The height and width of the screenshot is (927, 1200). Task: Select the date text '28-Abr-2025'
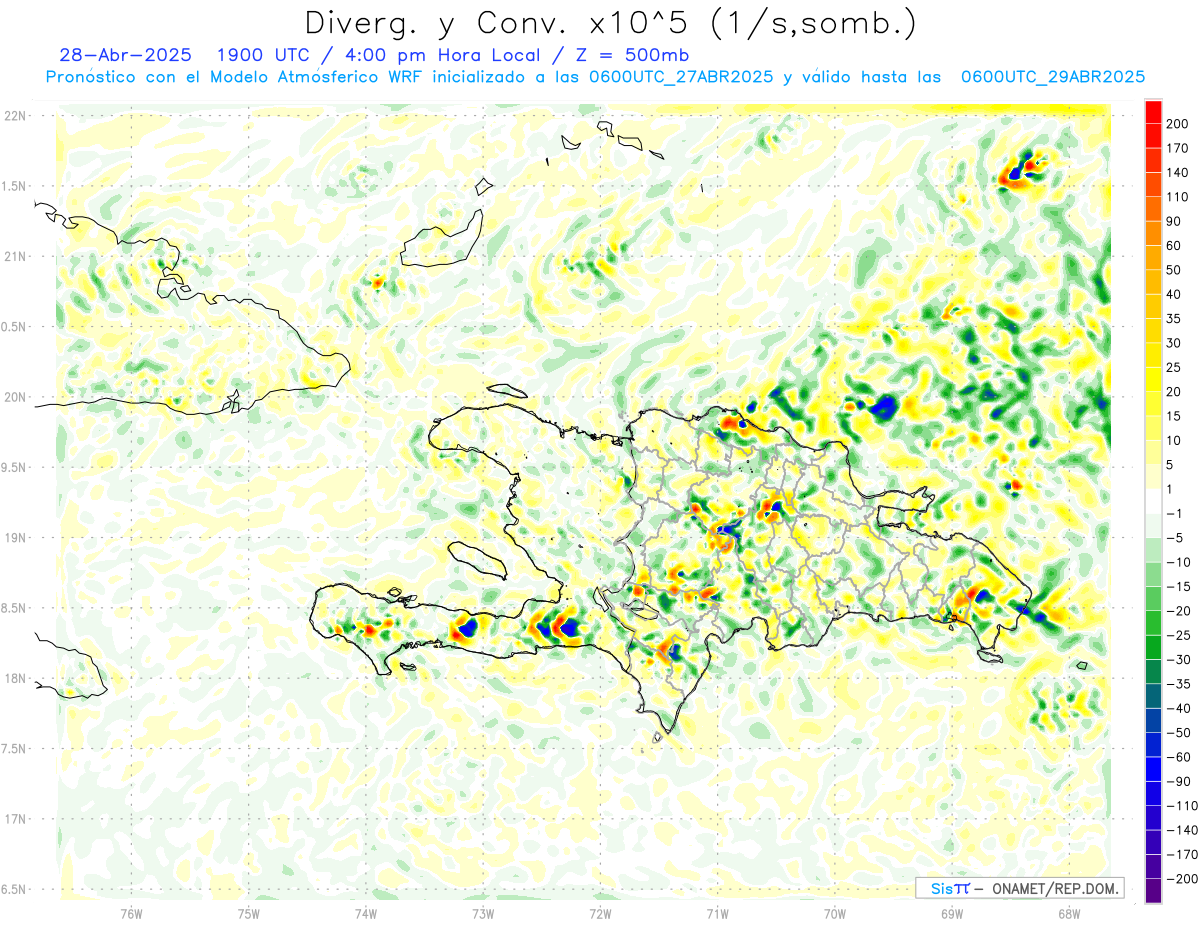[125, 55]
